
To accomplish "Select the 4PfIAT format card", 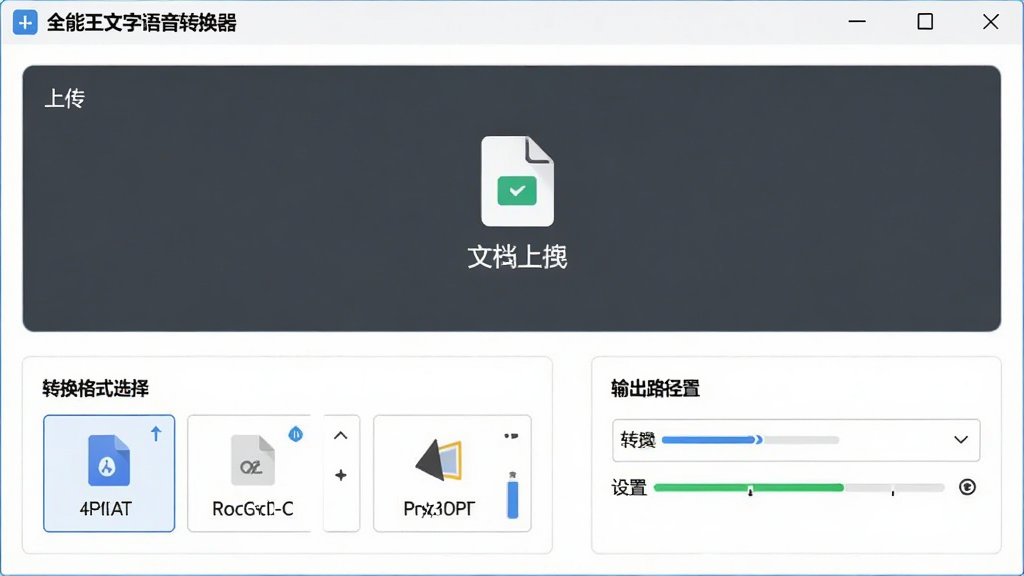I will 109,473.
